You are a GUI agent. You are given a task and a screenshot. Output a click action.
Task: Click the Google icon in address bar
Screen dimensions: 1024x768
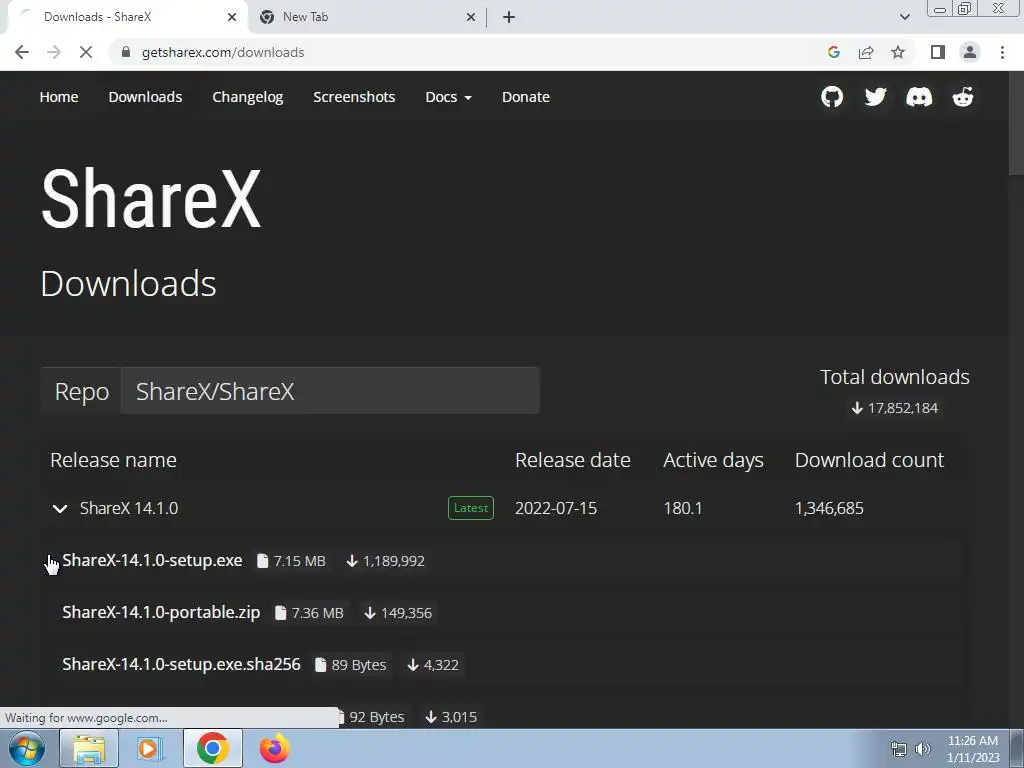pos(833,52)
